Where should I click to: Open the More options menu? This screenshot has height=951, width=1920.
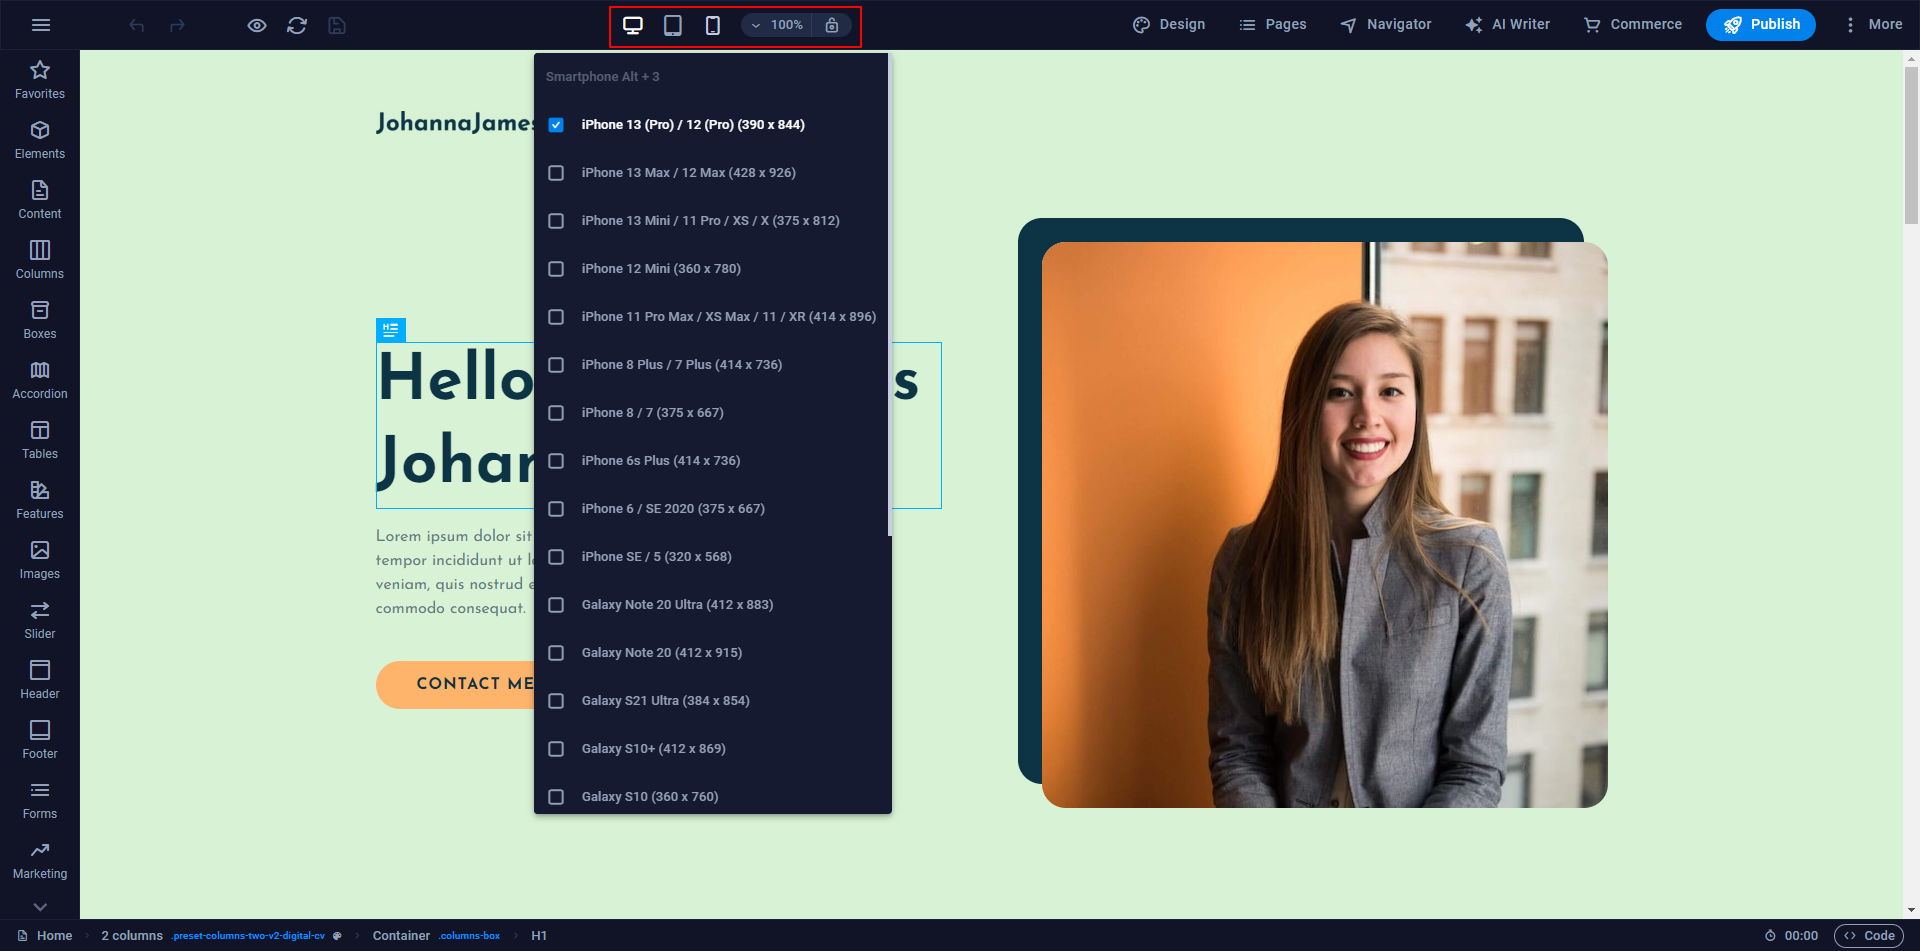(1873, 25)
